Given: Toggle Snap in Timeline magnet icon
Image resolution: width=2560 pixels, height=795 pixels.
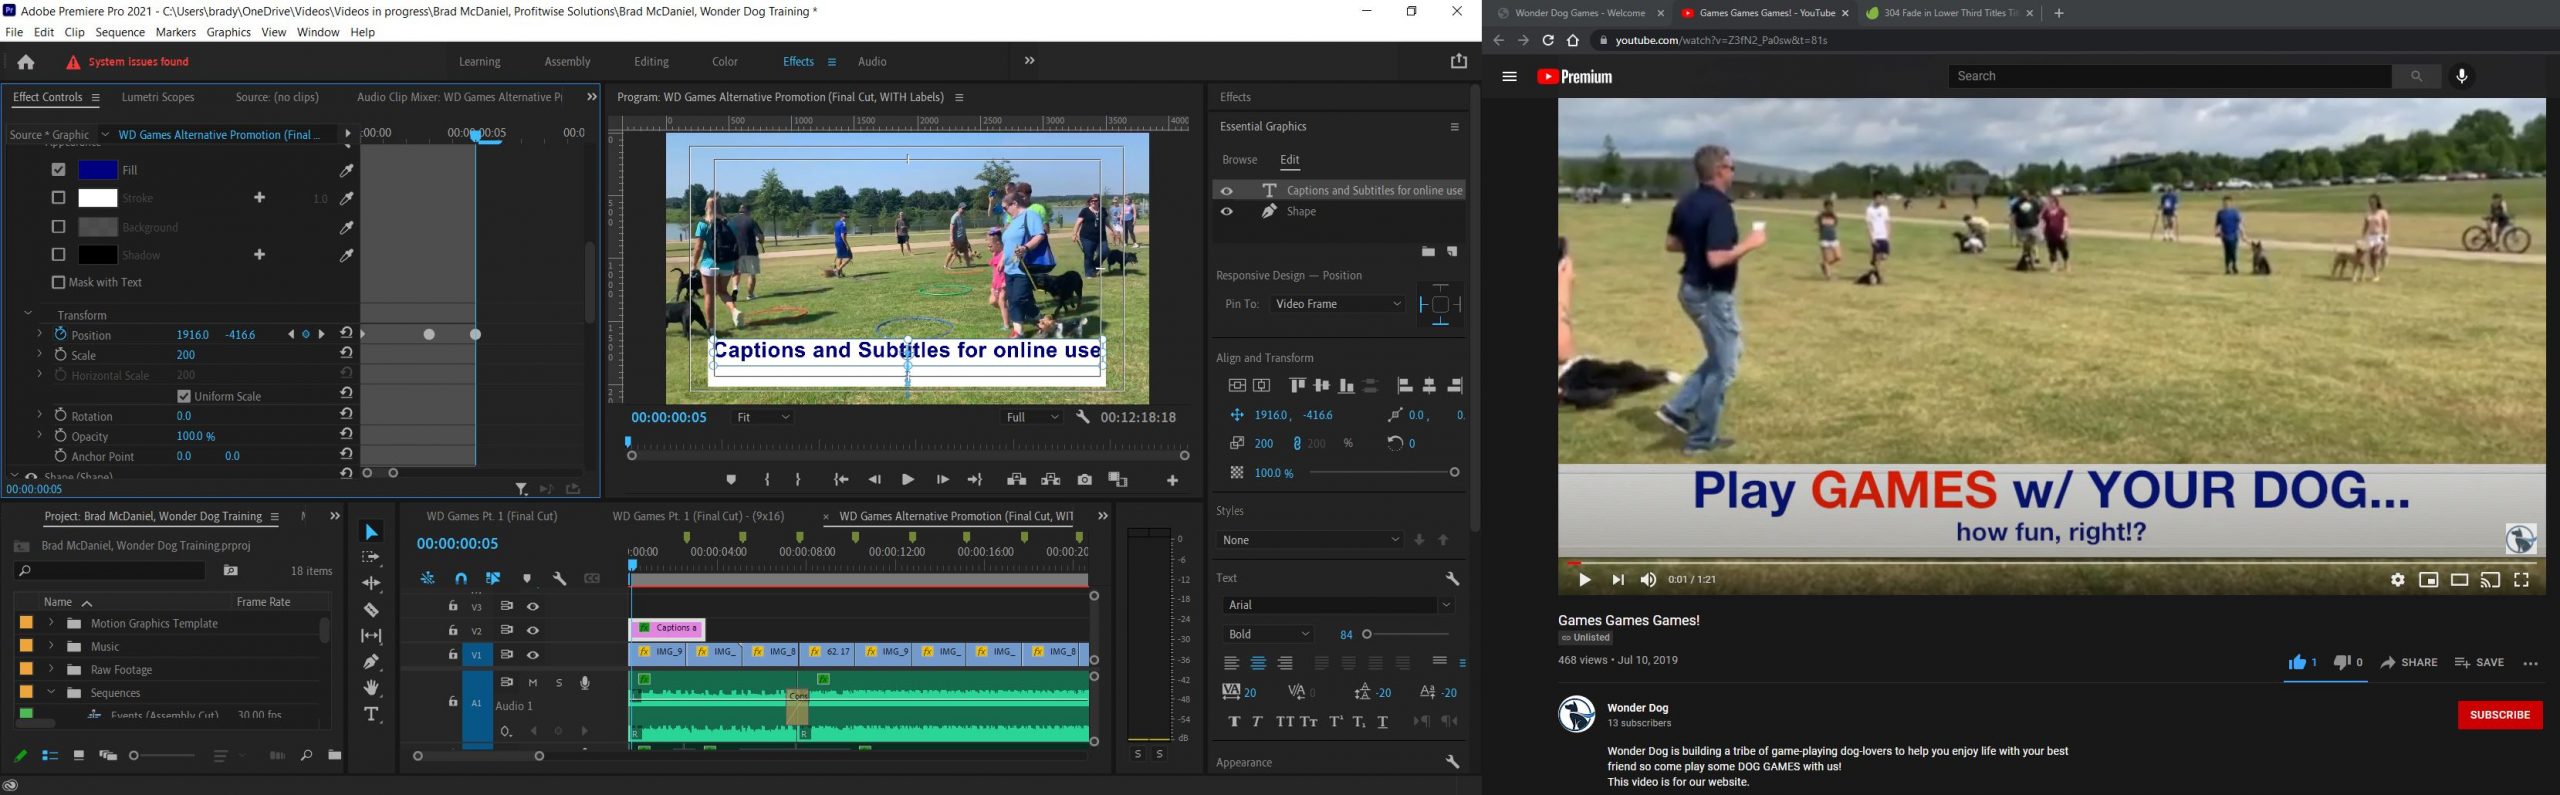Looking at the screenshot, I should tap(461, 578).
